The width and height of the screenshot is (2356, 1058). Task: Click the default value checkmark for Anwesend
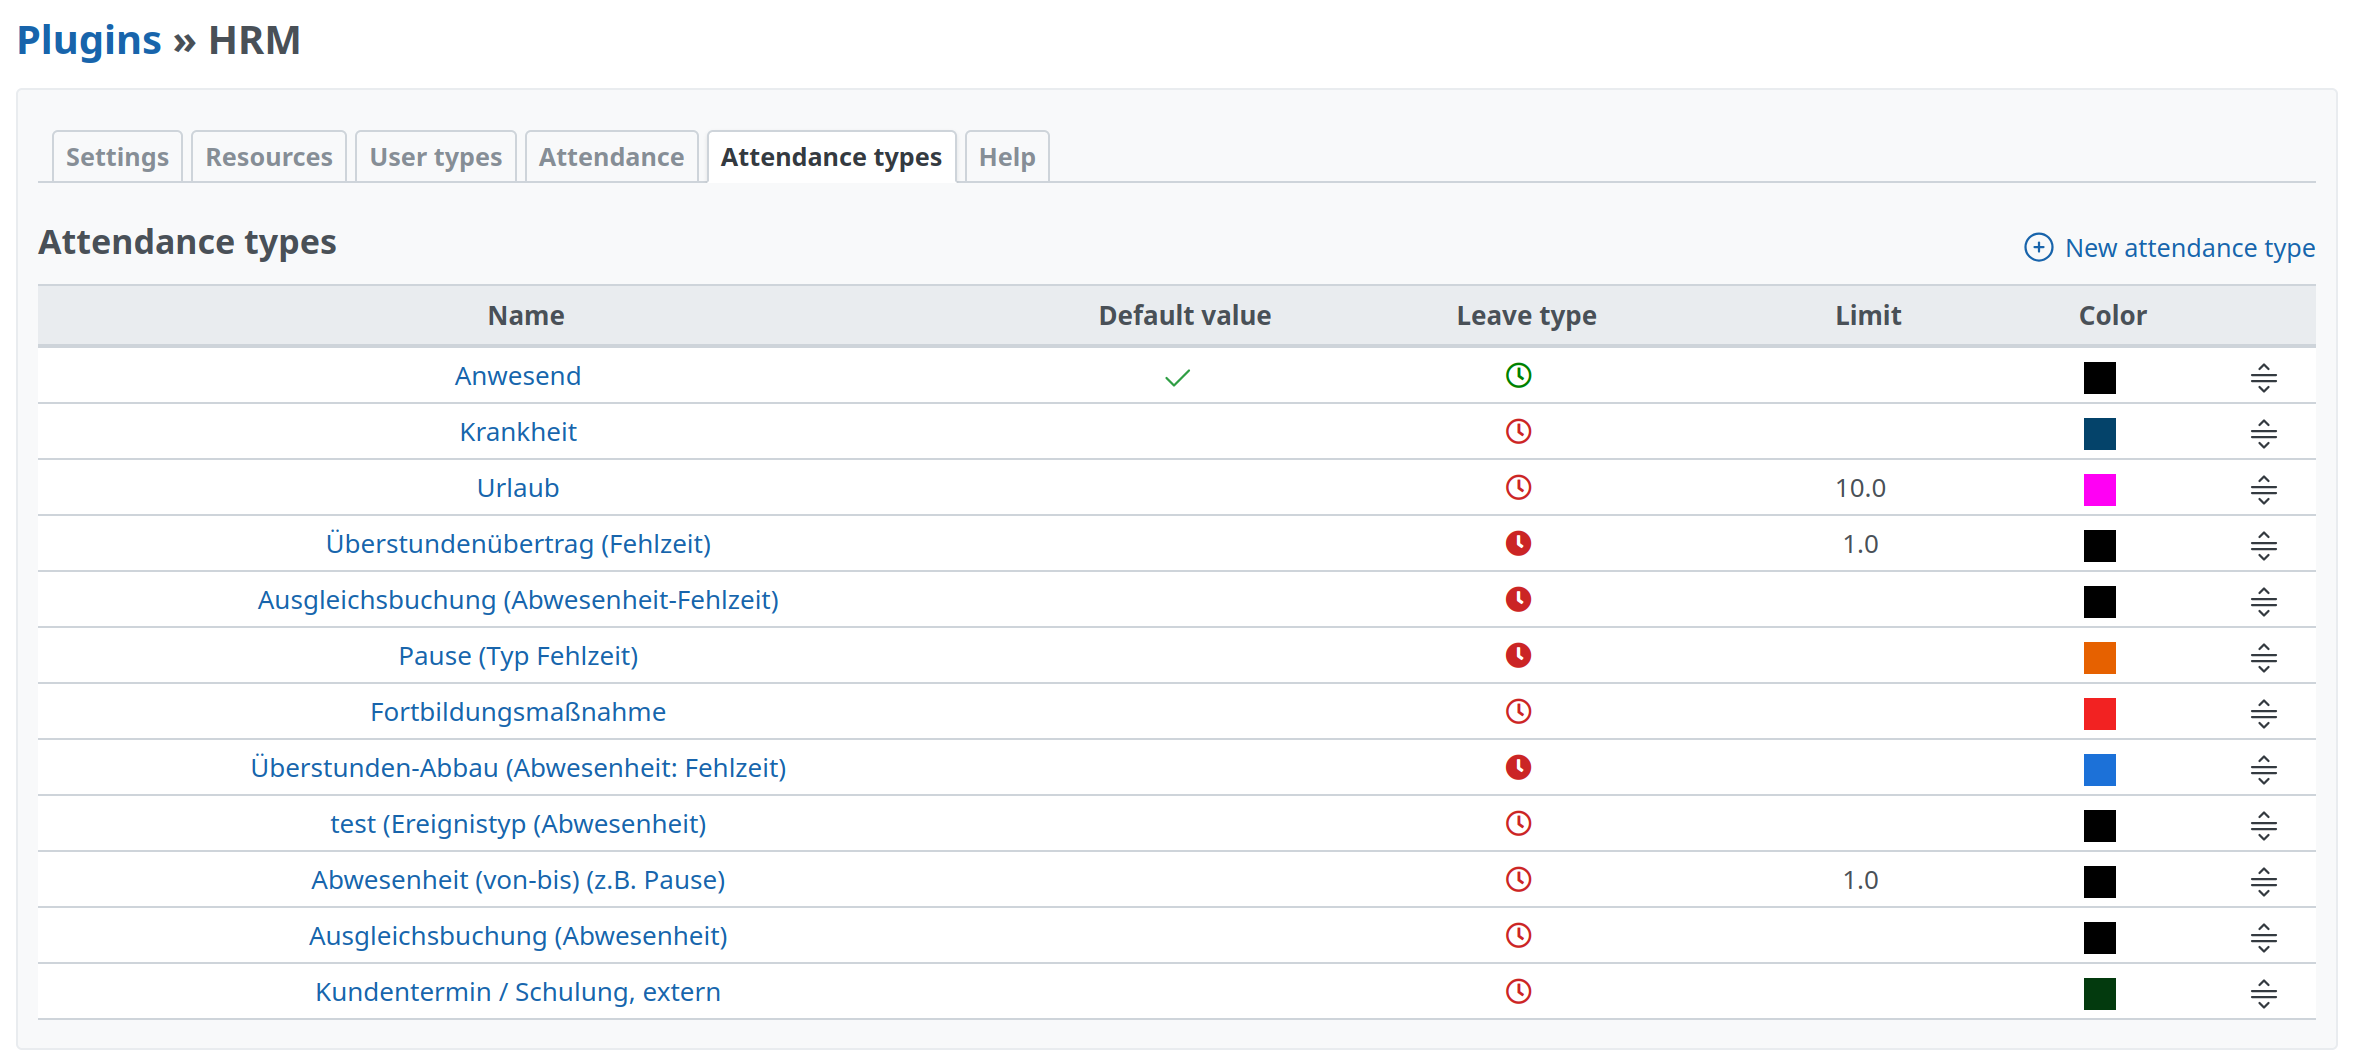pyautogui.click(x=1177, y=378)
